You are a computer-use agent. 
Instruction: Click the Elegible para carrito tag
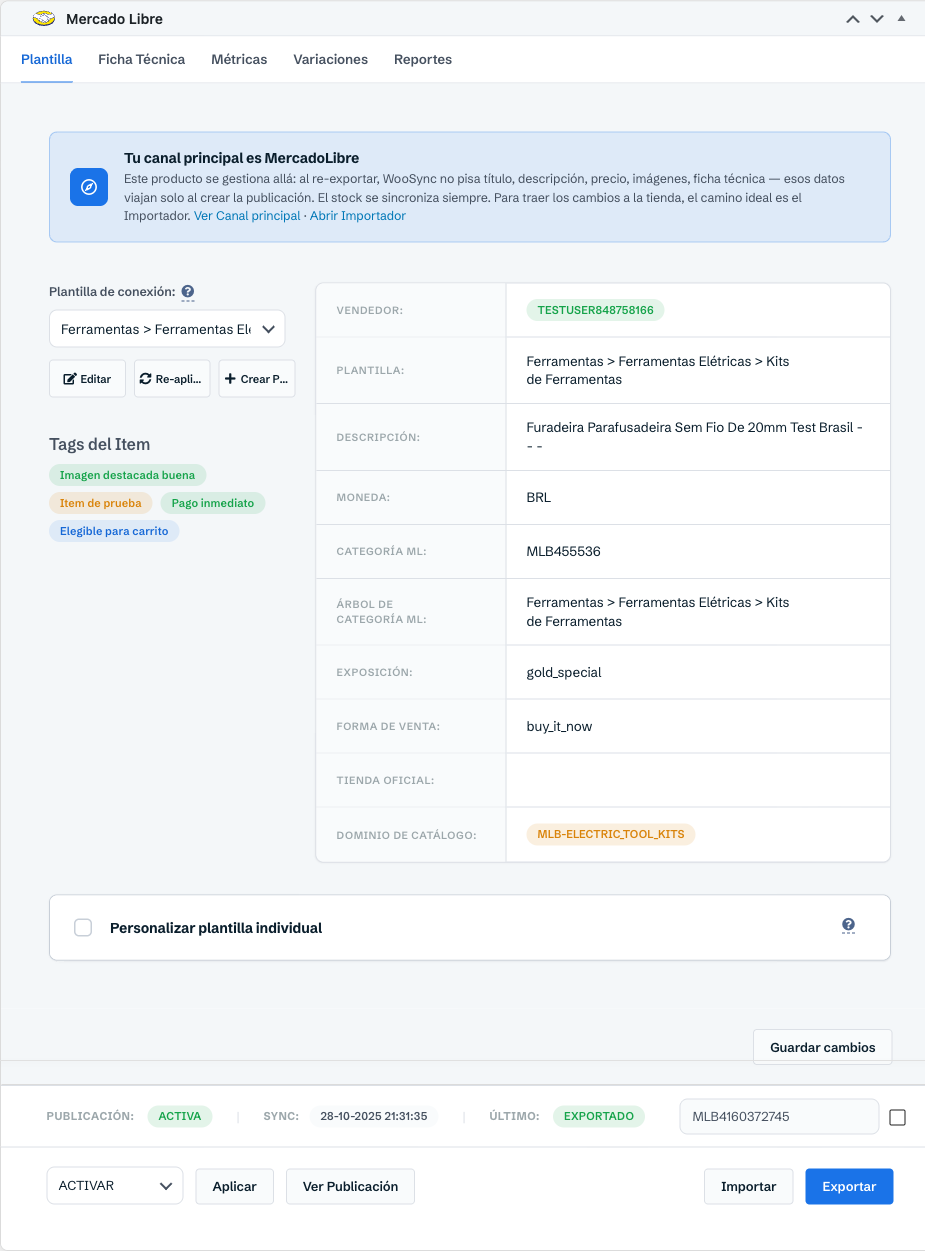(x=114, y=531)
